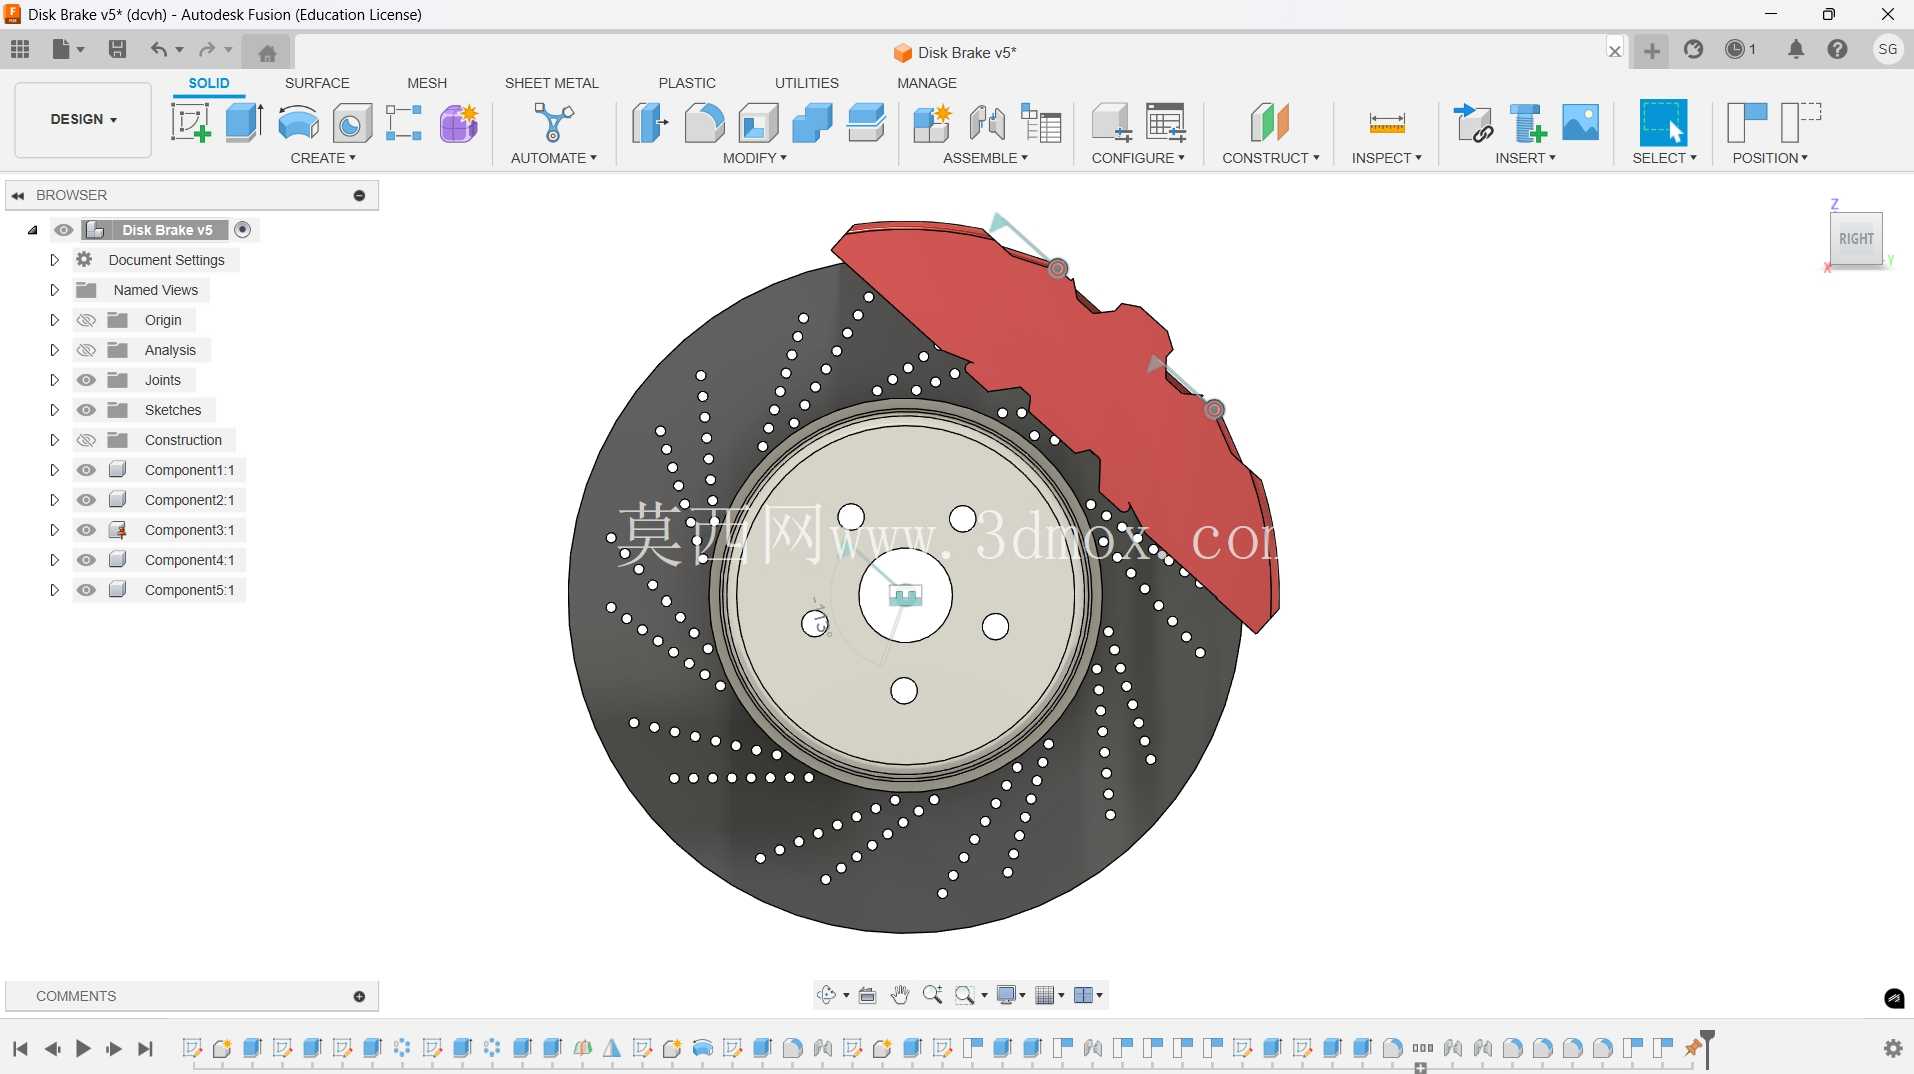Open the Bill of Materials tool

click(x=1041, y=123)
